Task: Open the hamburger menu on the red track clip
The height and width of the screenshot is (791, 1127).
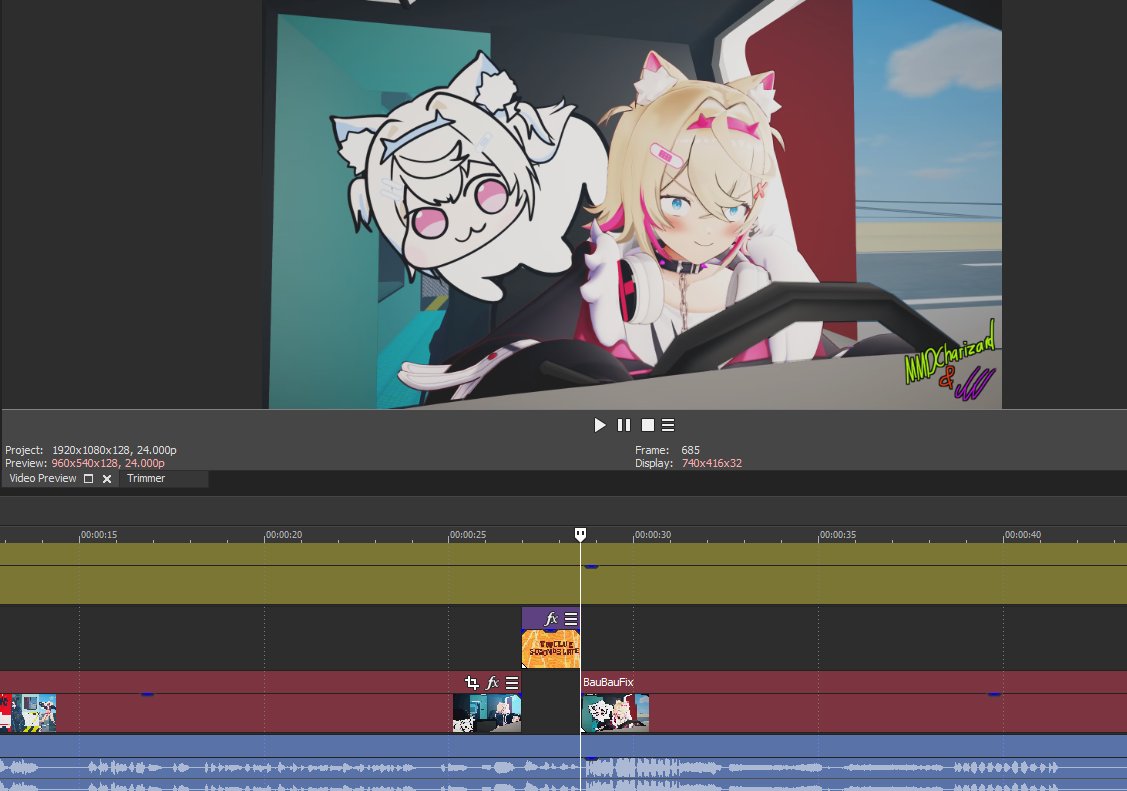Action: coord(512,683)
